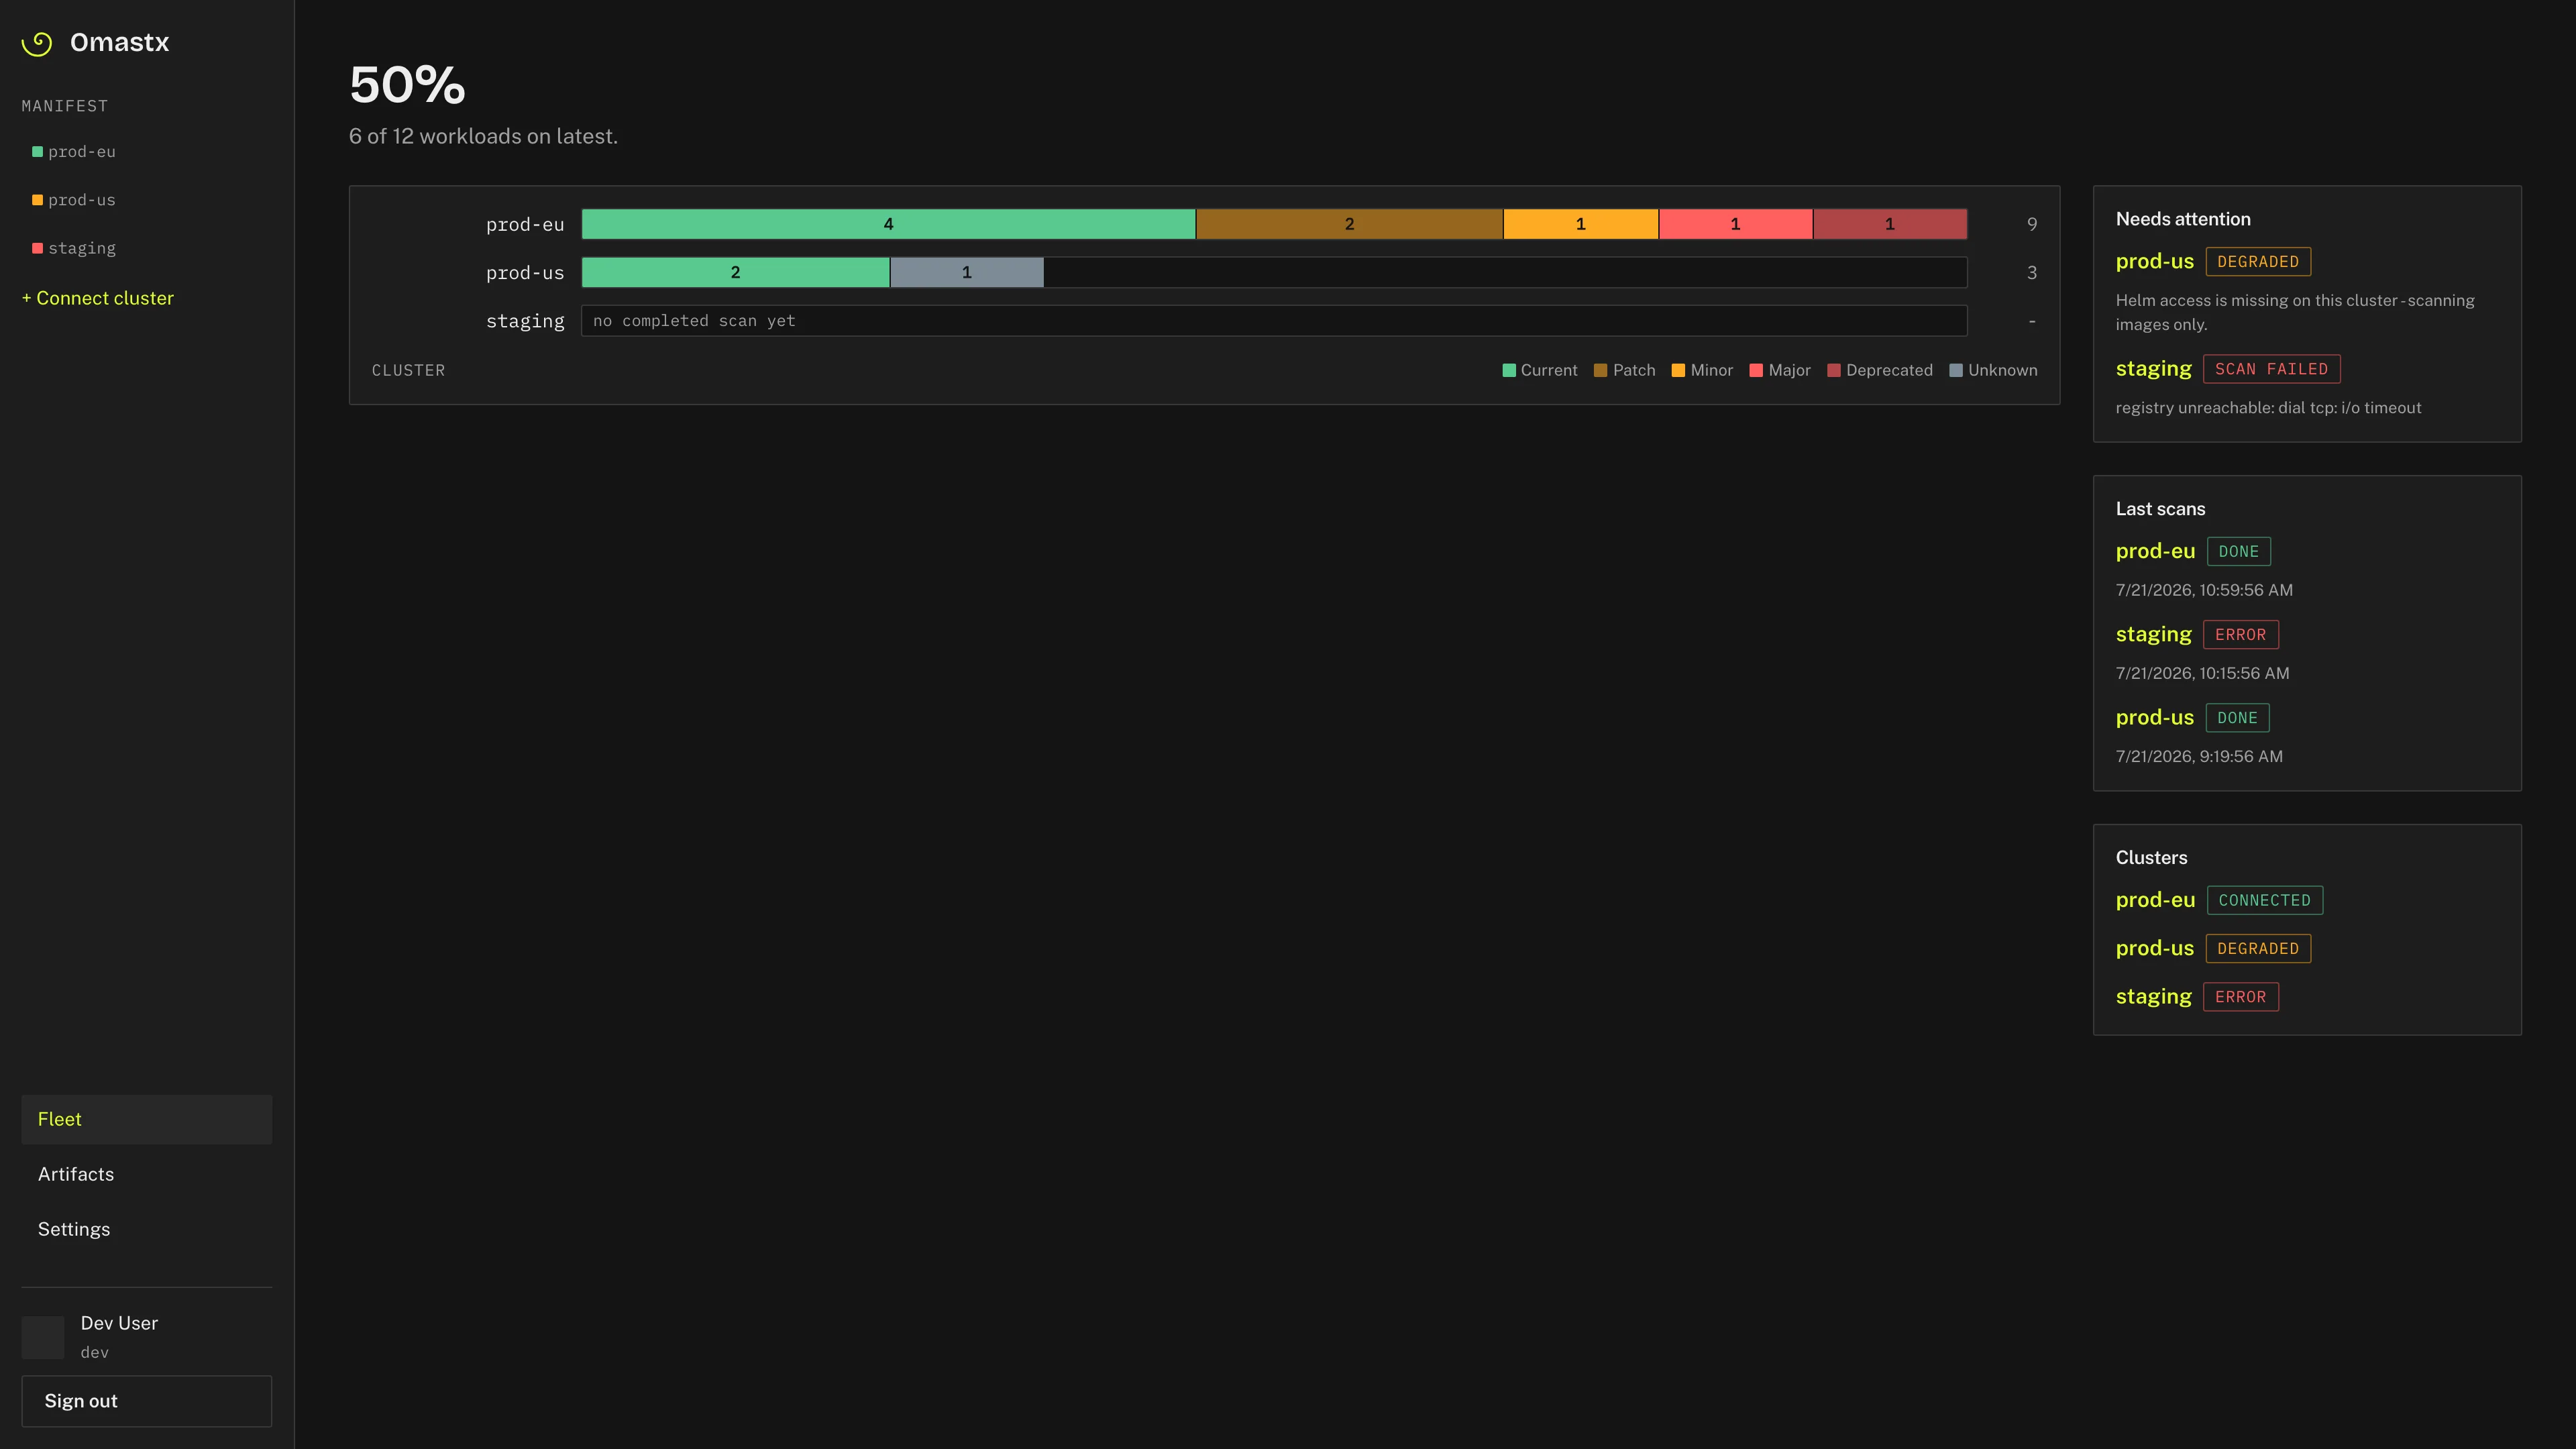The width and height of the screenshot is (2576, 1449).
Task: Open the Artifacts section
Action: coord(146,1174)
